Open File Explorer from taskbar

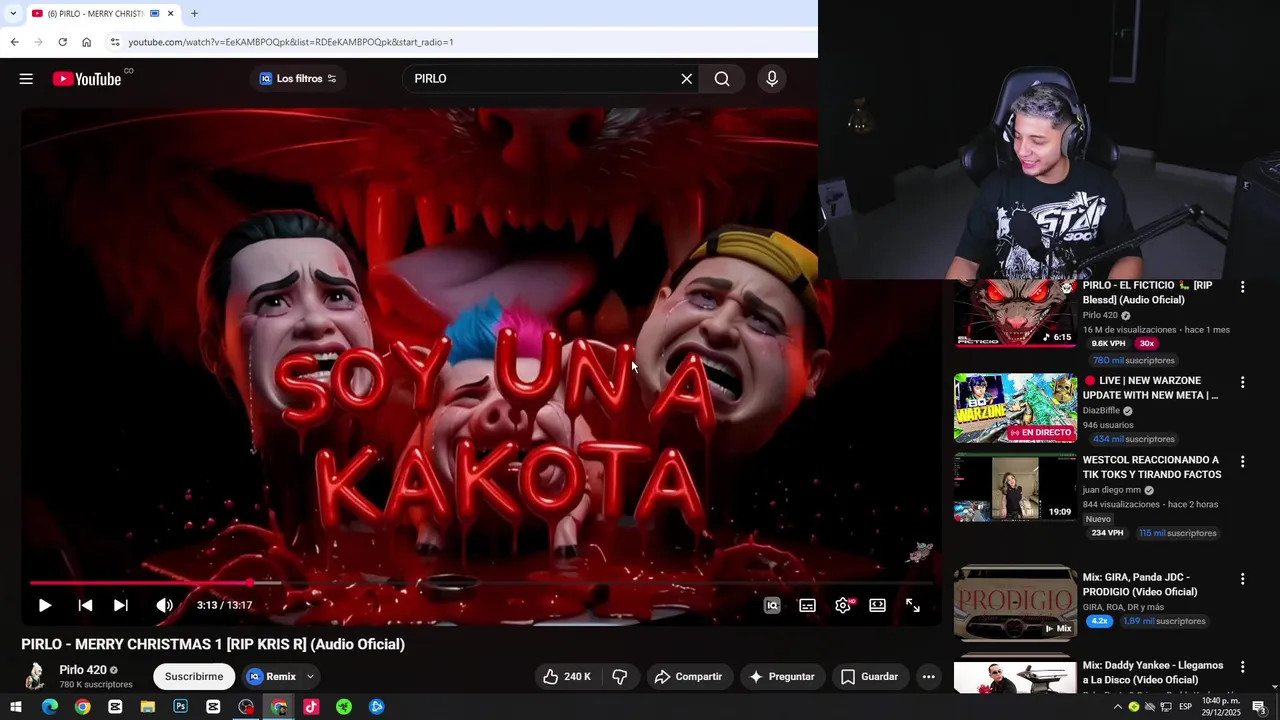147,707
